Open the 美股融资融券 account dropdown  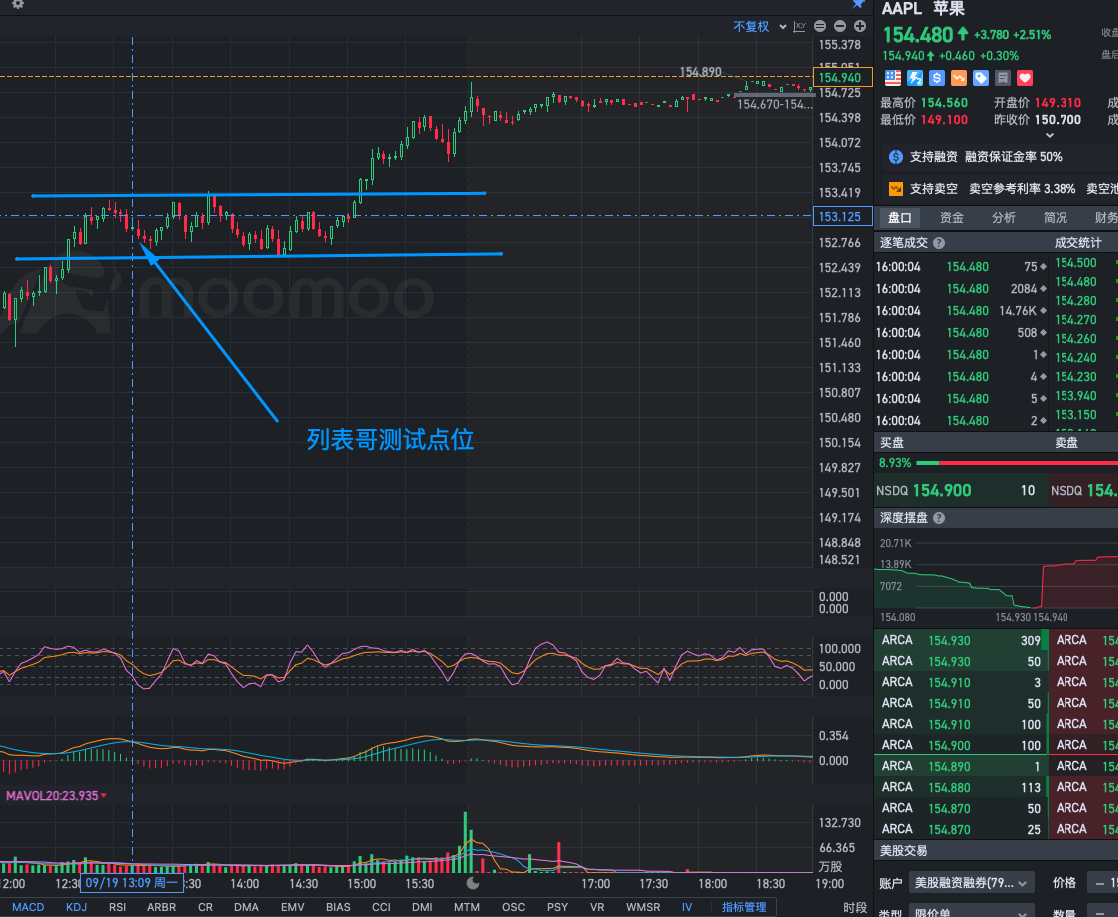coord(970,883)
